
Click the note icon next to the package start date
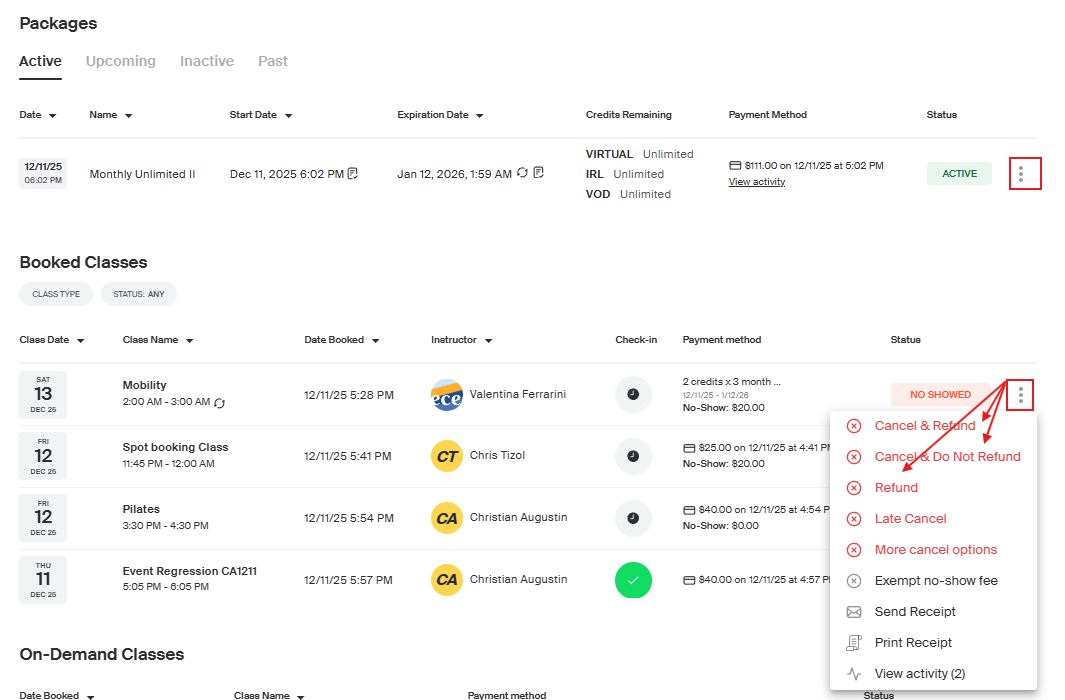click(353, 173)
